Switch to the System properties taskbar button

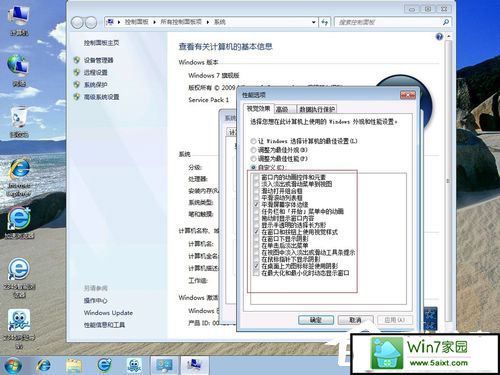(195, 365)
